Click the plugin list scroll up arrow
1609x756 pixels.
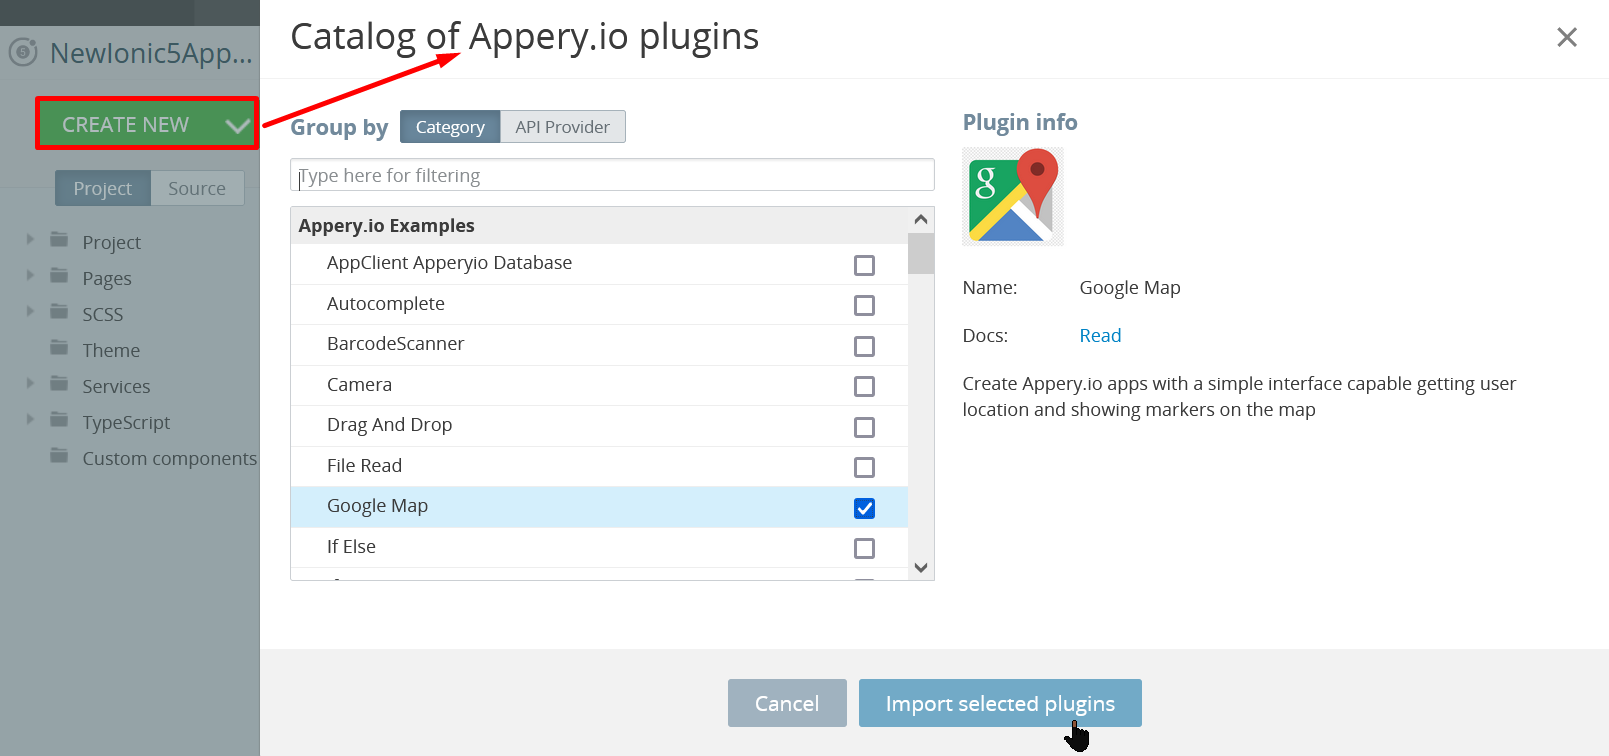coord(921,219)
